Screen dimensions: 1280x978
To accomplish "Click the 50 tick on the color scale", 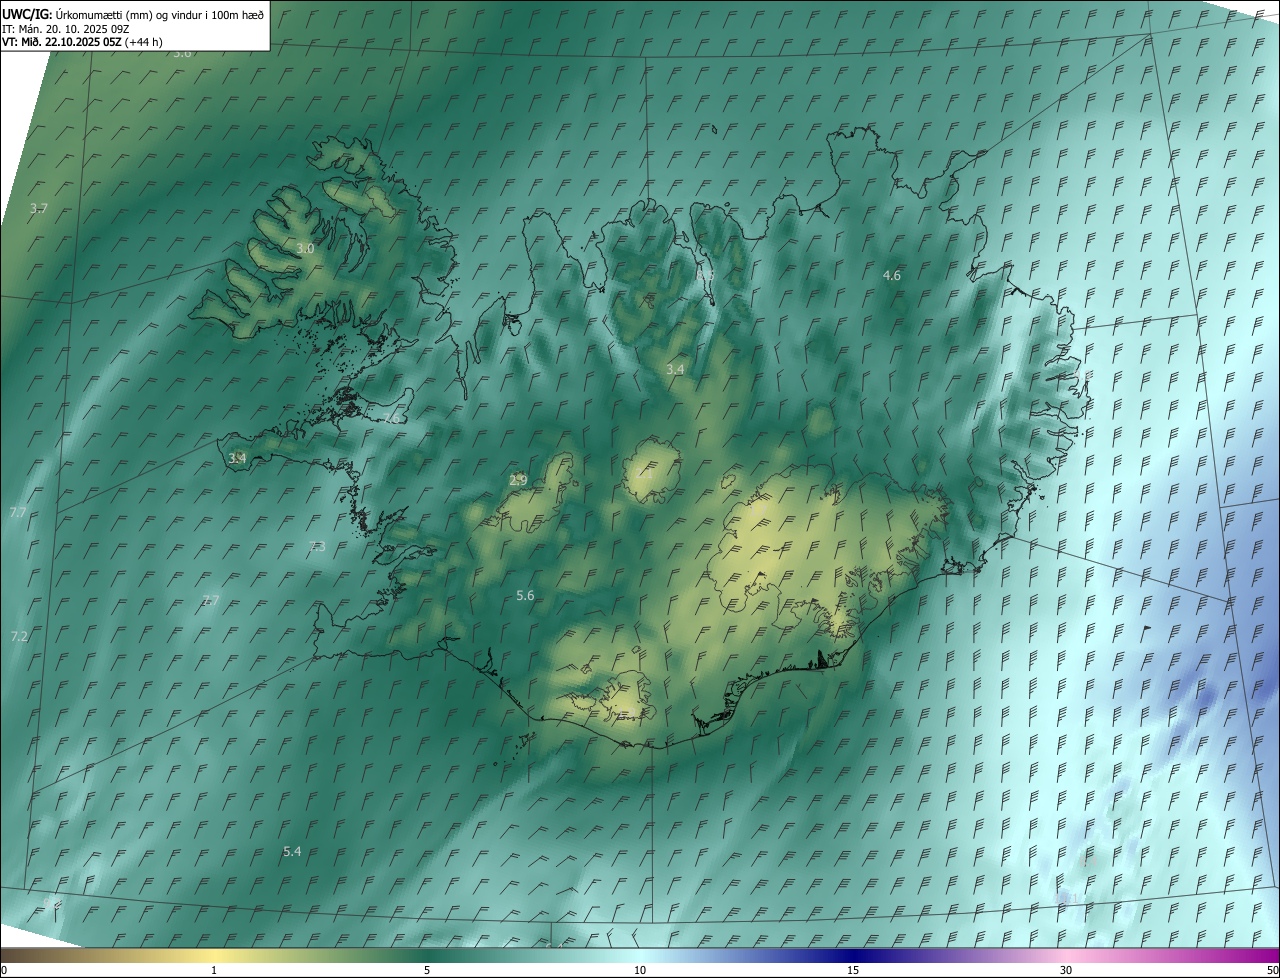I will [1271, 970].
